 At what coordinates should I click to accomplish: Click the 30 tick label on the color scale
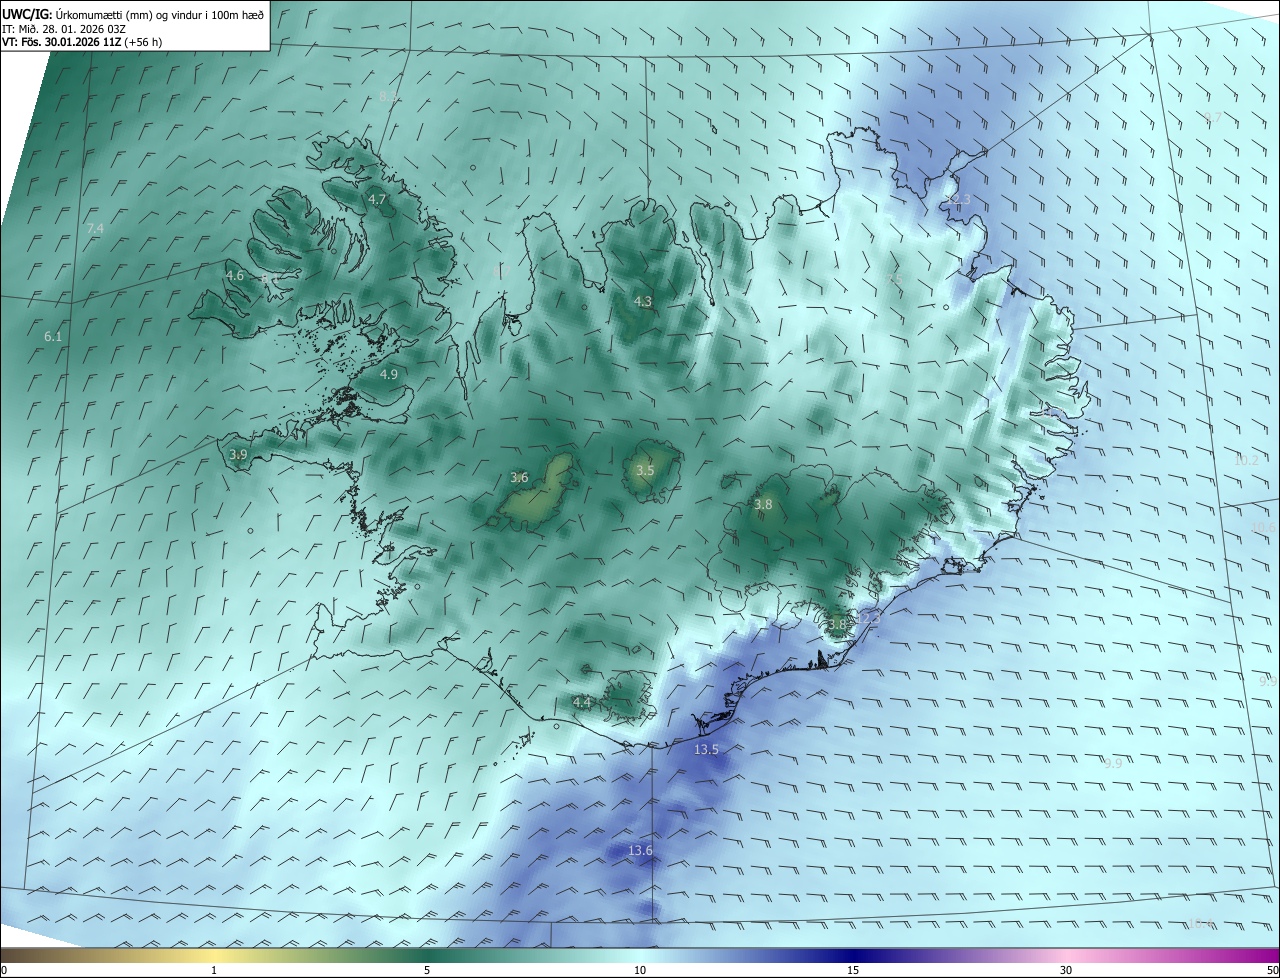[x=1066, y=970]
